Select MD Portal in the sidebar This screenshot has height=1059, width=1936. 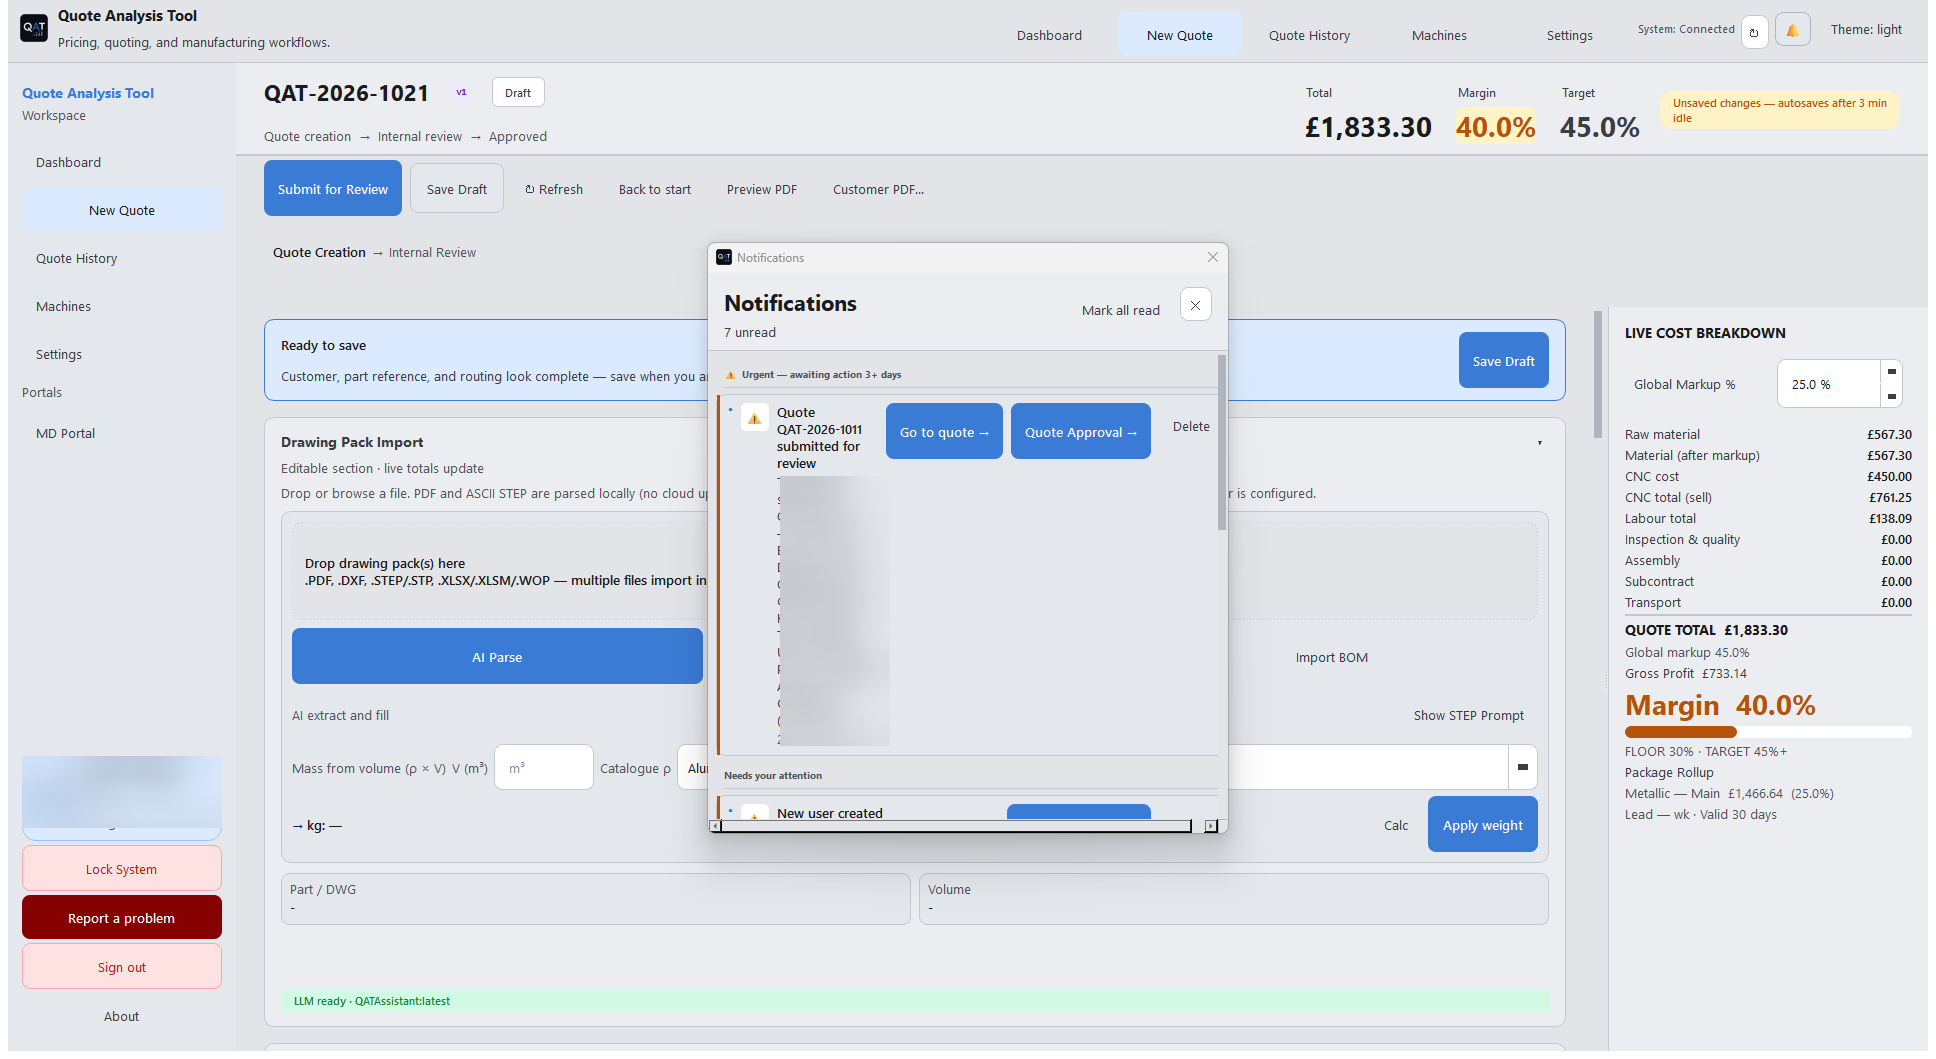pos(122,433)
